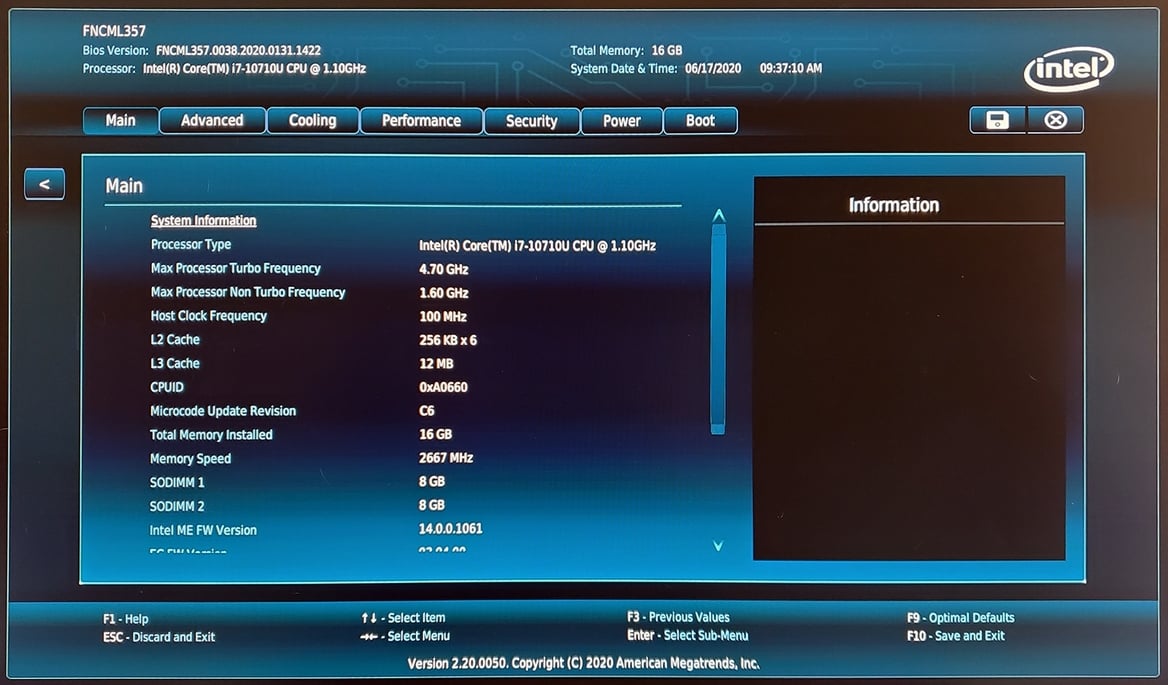Click F1 - Help hint
The width and height of the screenshot is (1168, 685).
126,619
